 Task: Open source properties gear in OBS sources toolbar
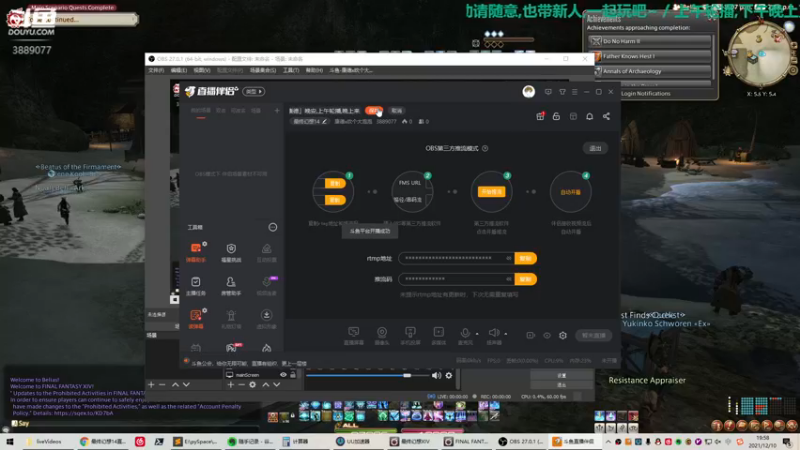coord(253,385)
